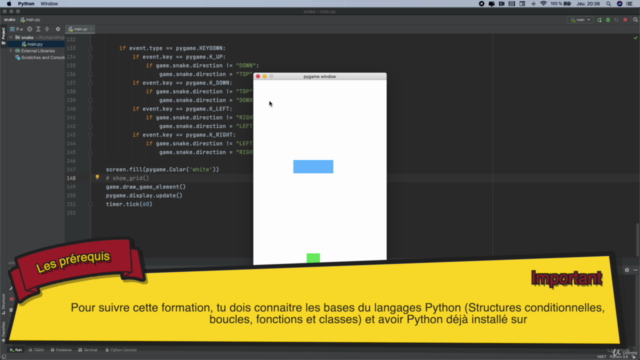The height and width of the screenshot is (360, 640).
Task: Click the Rerun main icon
Action: [599, 20]
